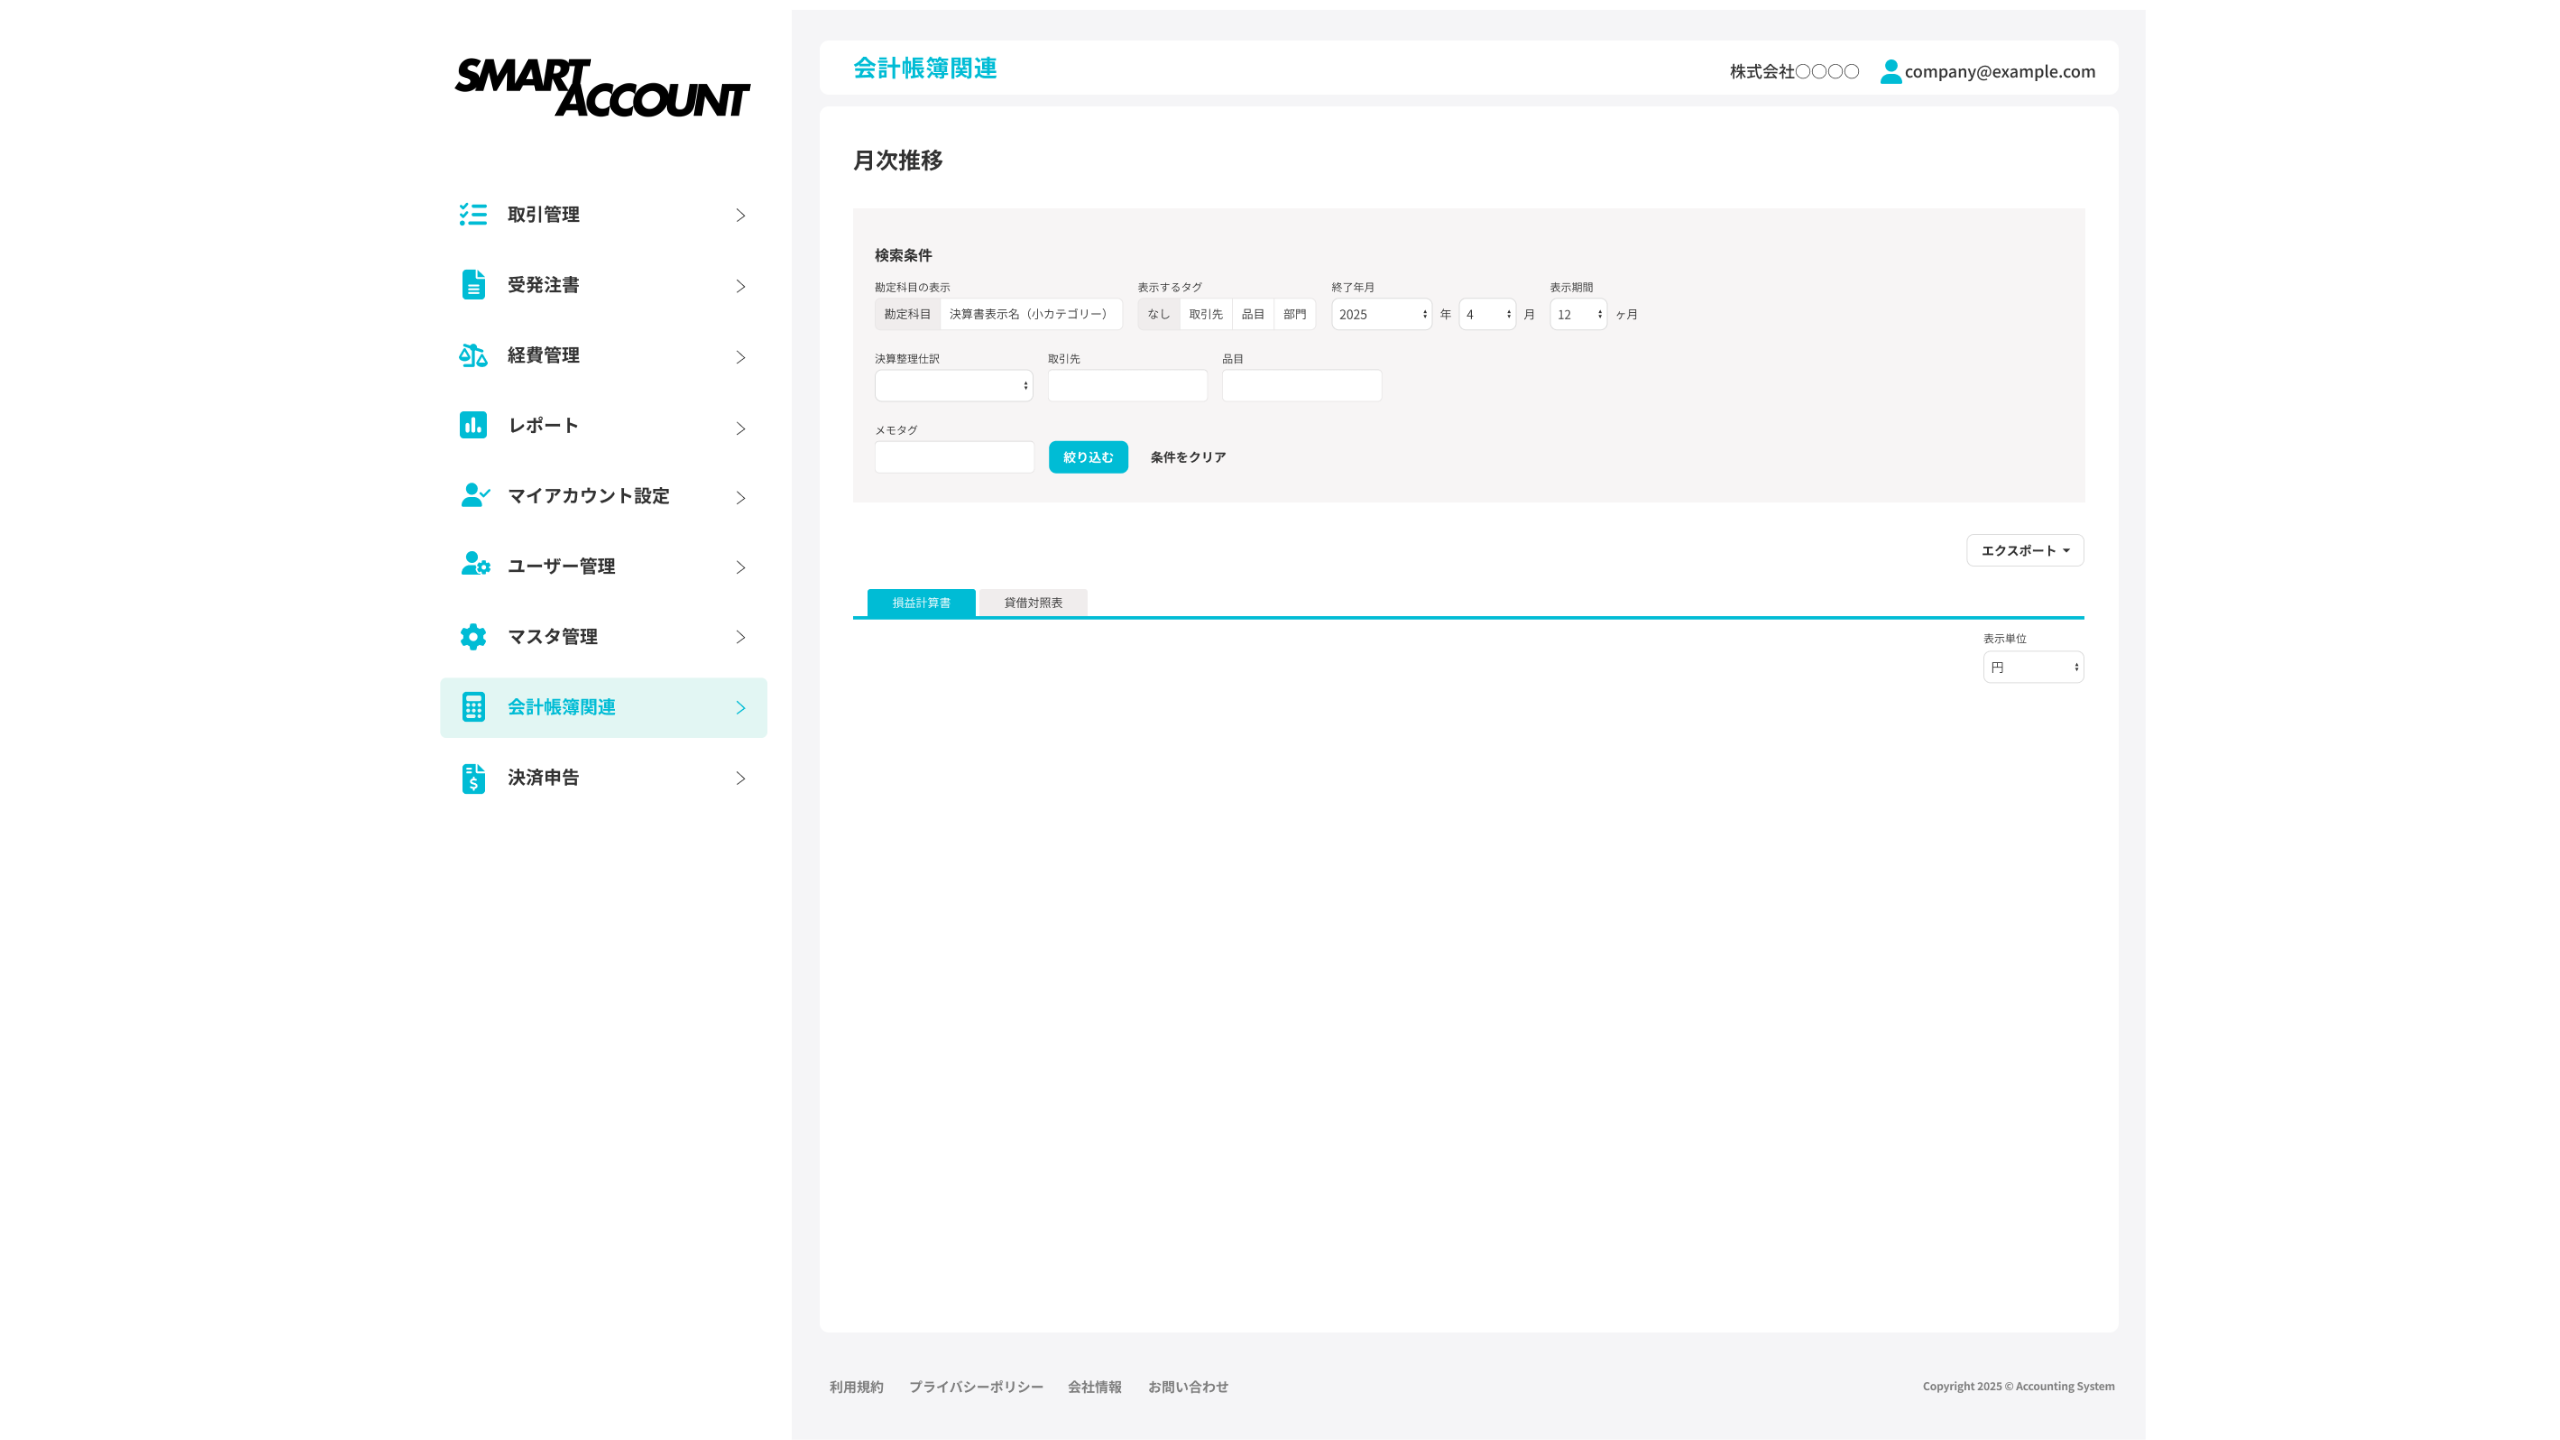Select the 損益計算書 tab
Viewport: 2560px width, 1440px height.
921,602
